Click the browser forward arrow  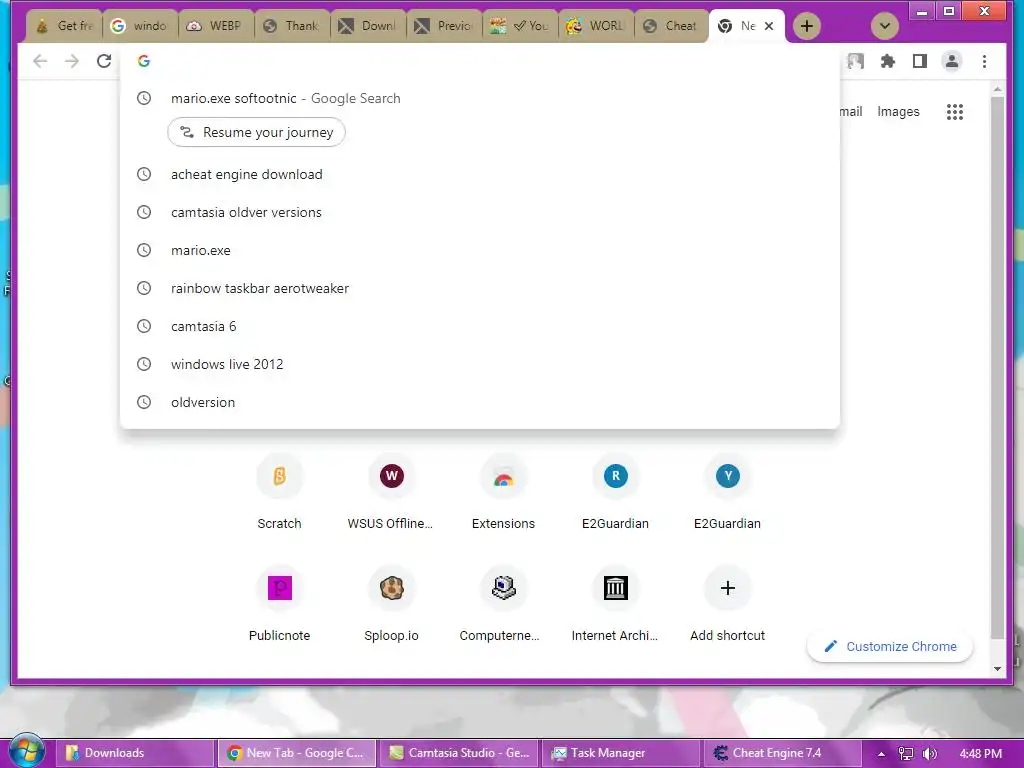[72, 61]
